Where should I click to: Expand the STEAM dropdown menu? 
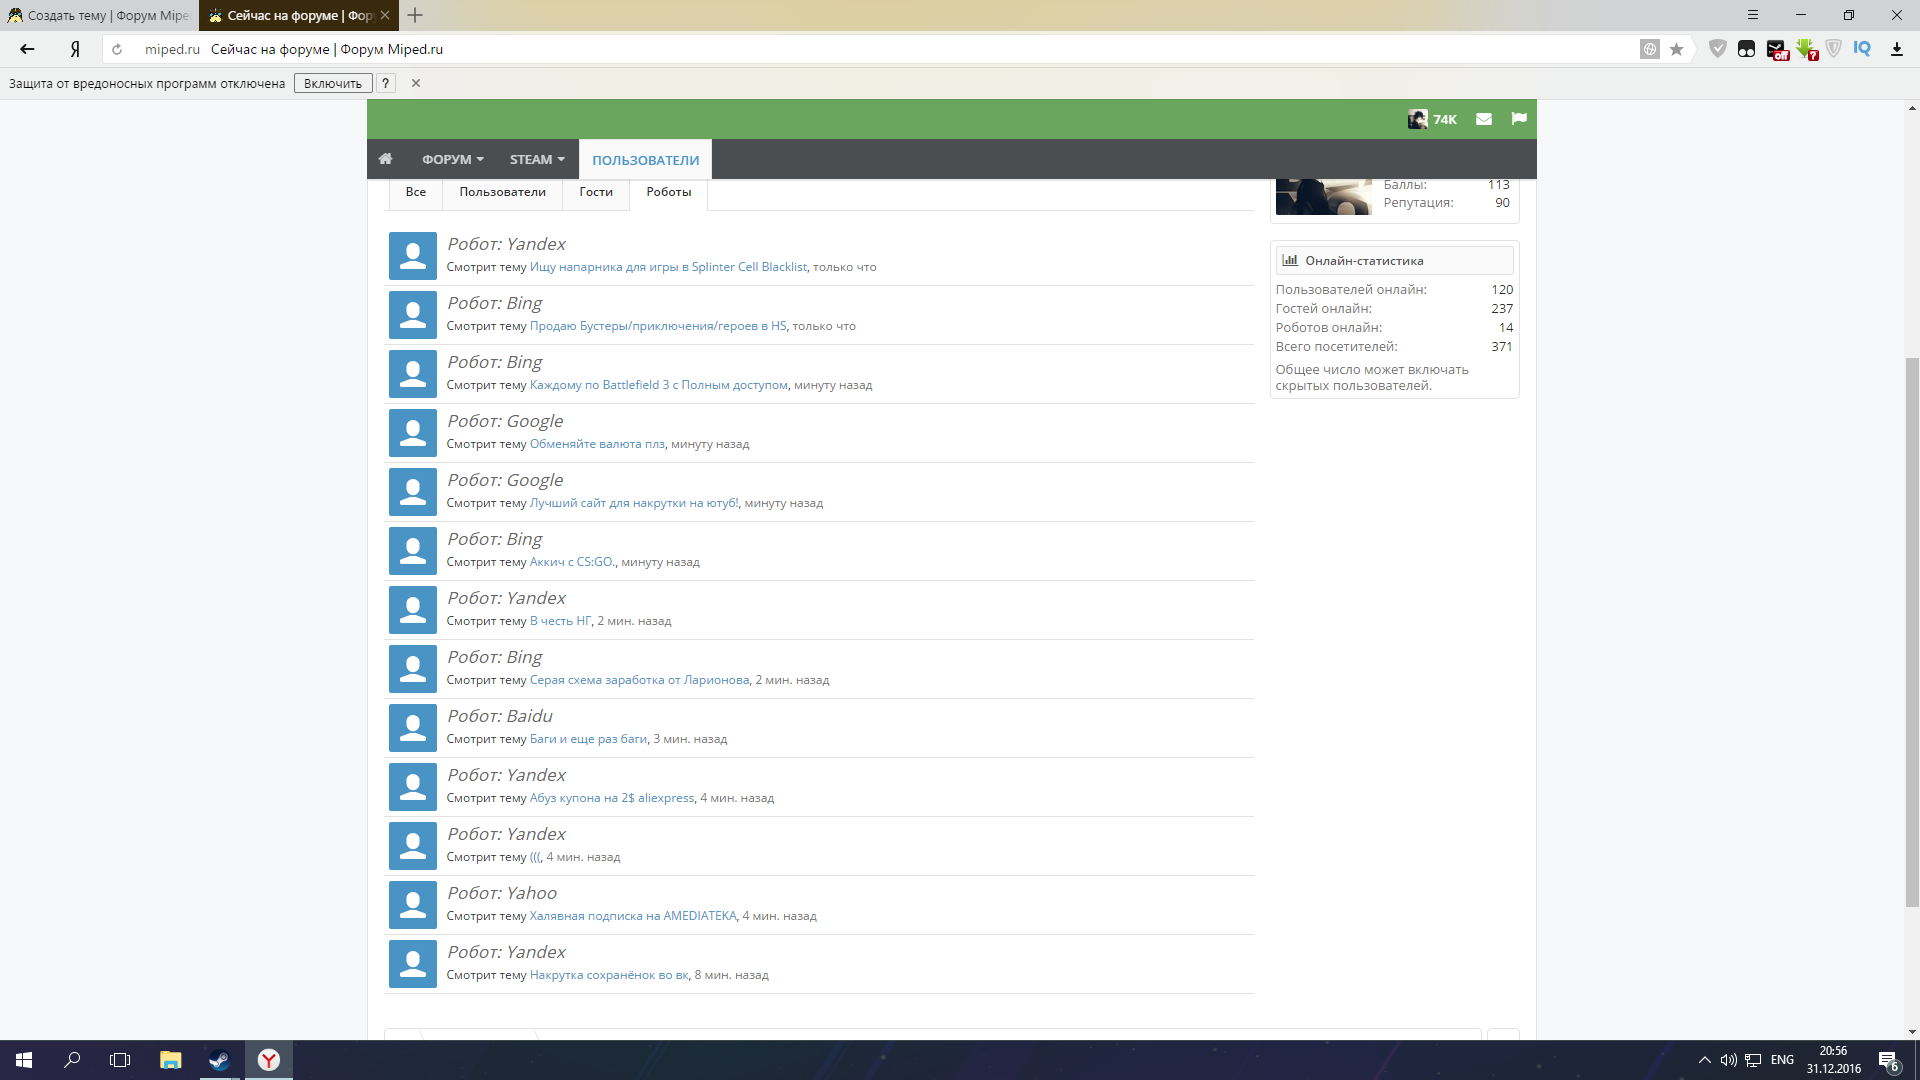pyautogui.click(x=537, y=159)
